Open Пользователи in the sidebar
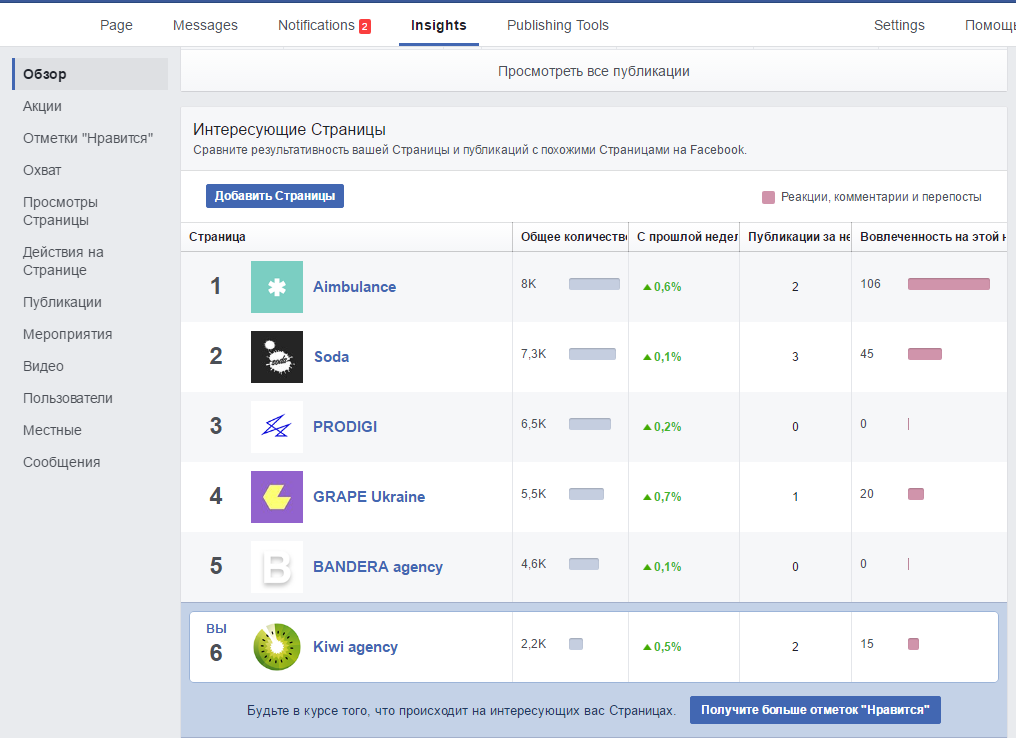This screenshot has height=738, width=1016. pyautogui.click(x=67, y=398)
